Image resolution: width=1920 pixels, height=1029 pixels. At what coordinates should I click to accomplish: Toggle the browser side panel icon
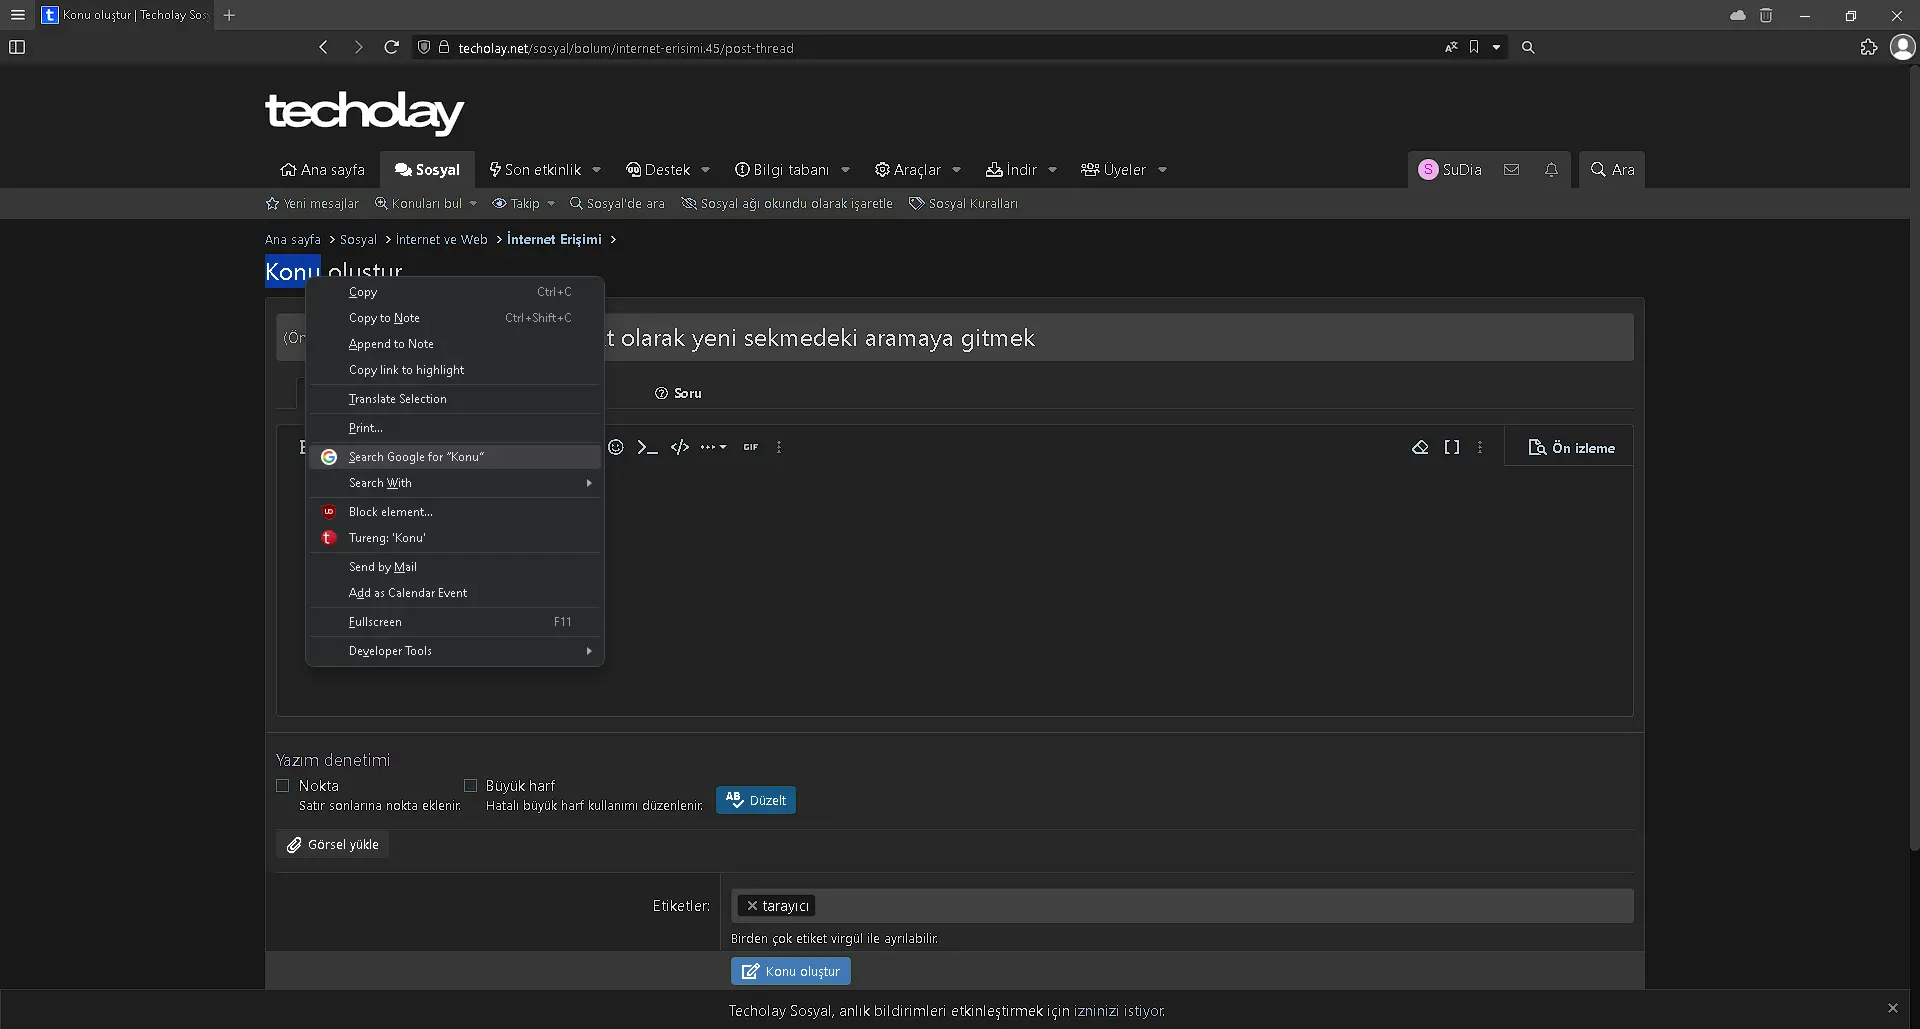(17, 47)
